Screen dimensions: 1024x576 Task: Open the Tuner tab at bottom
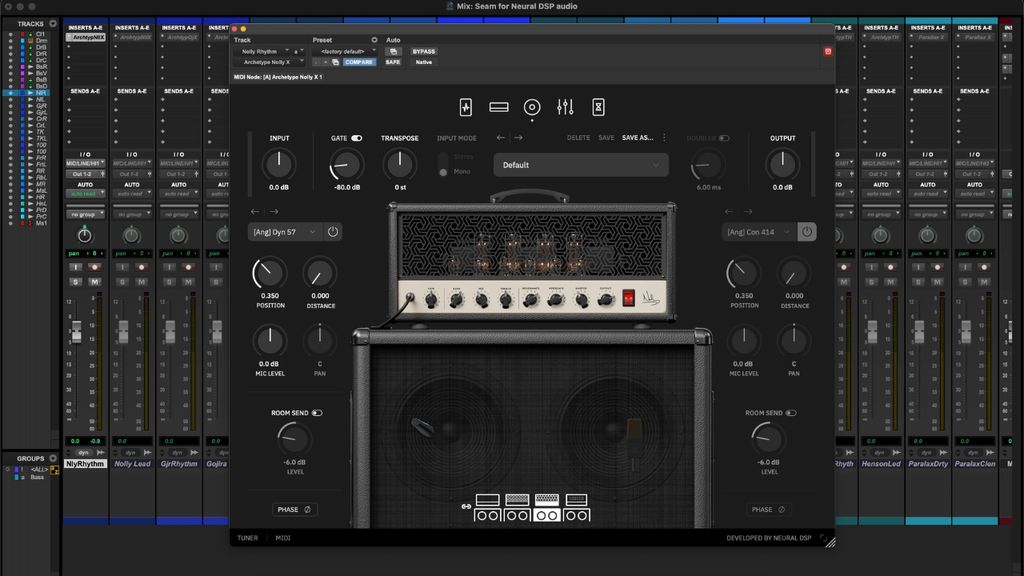(247, 538)
